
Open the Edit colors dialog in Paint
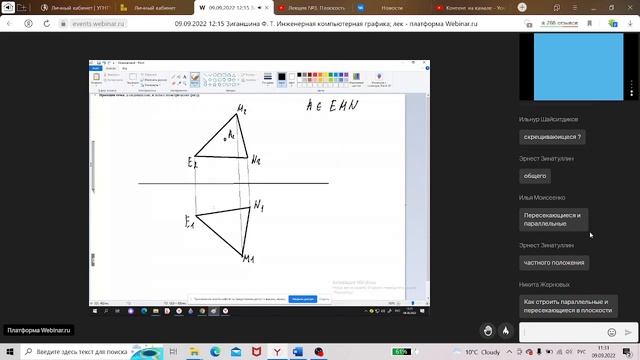356,80
